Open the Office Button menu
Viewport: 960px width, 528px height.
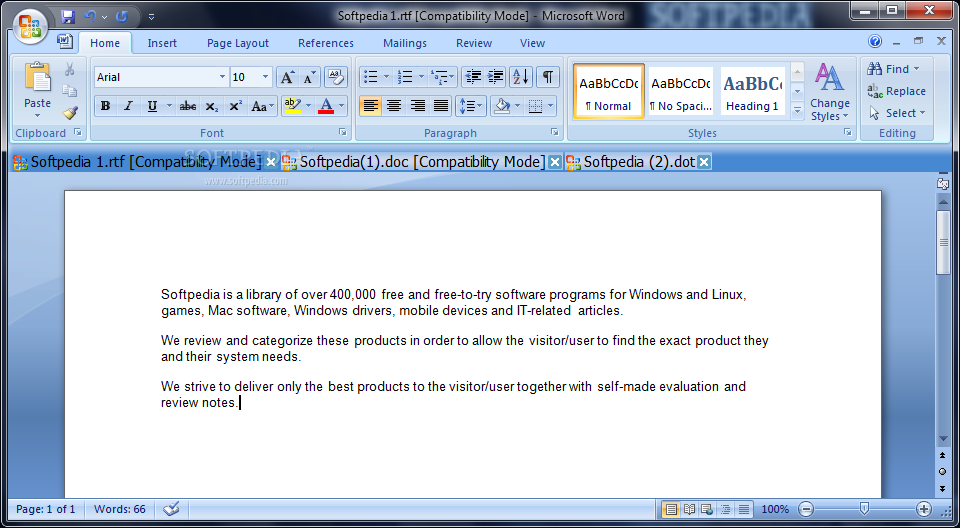30,27
